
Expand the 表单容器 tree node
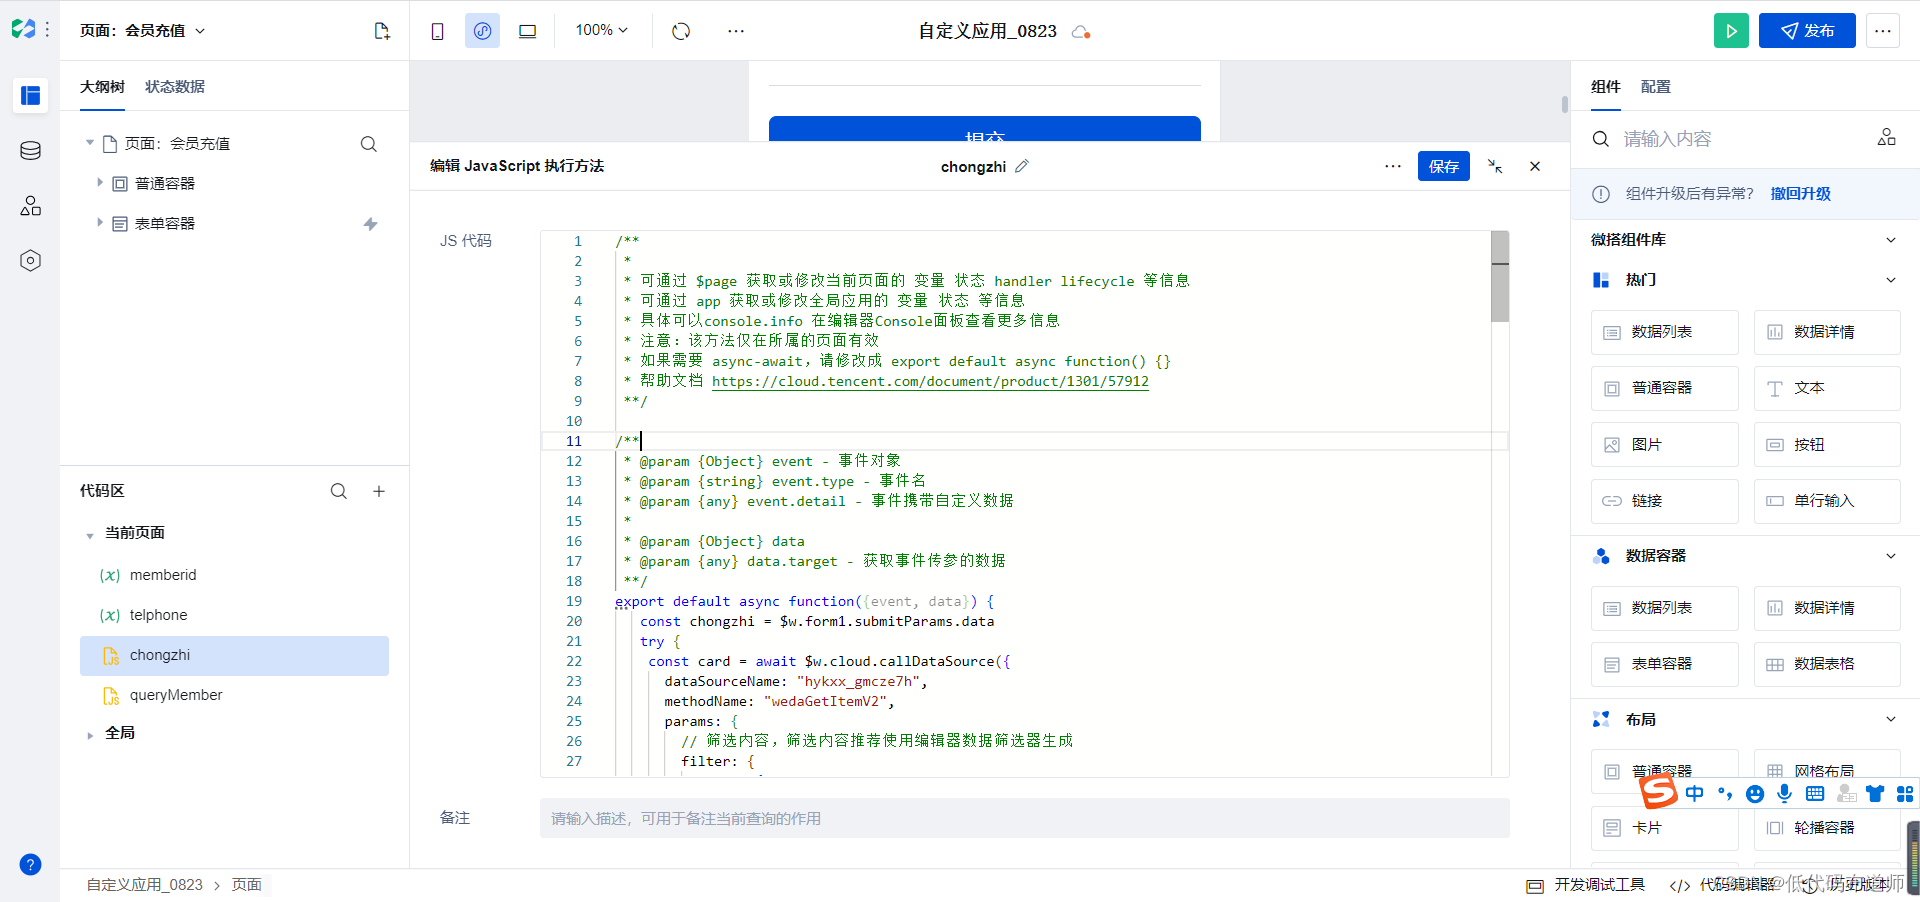(100, 223)
